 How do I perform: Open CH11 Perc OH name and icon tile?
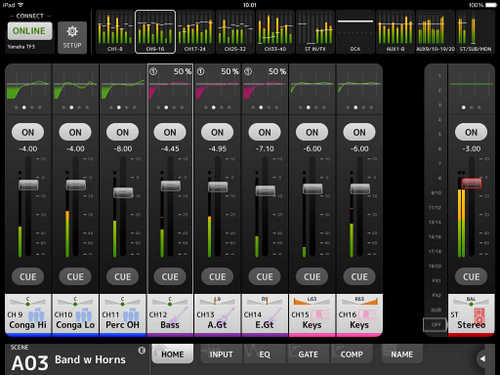tap(123, 314)
